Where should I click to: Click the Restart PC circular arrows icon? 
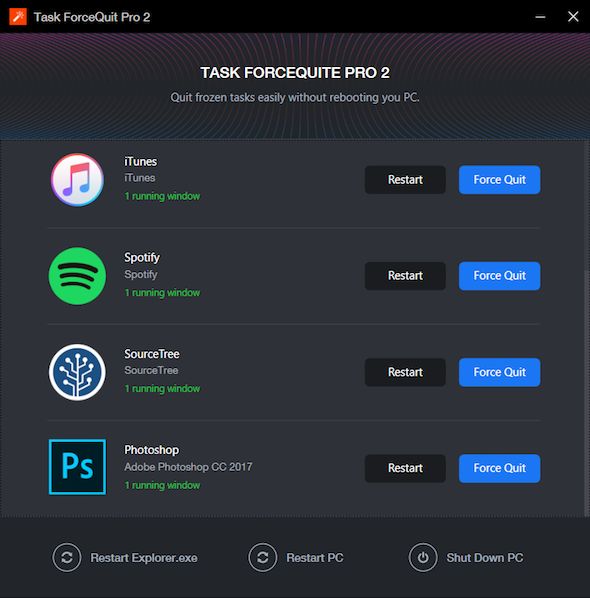click(262, 558)
